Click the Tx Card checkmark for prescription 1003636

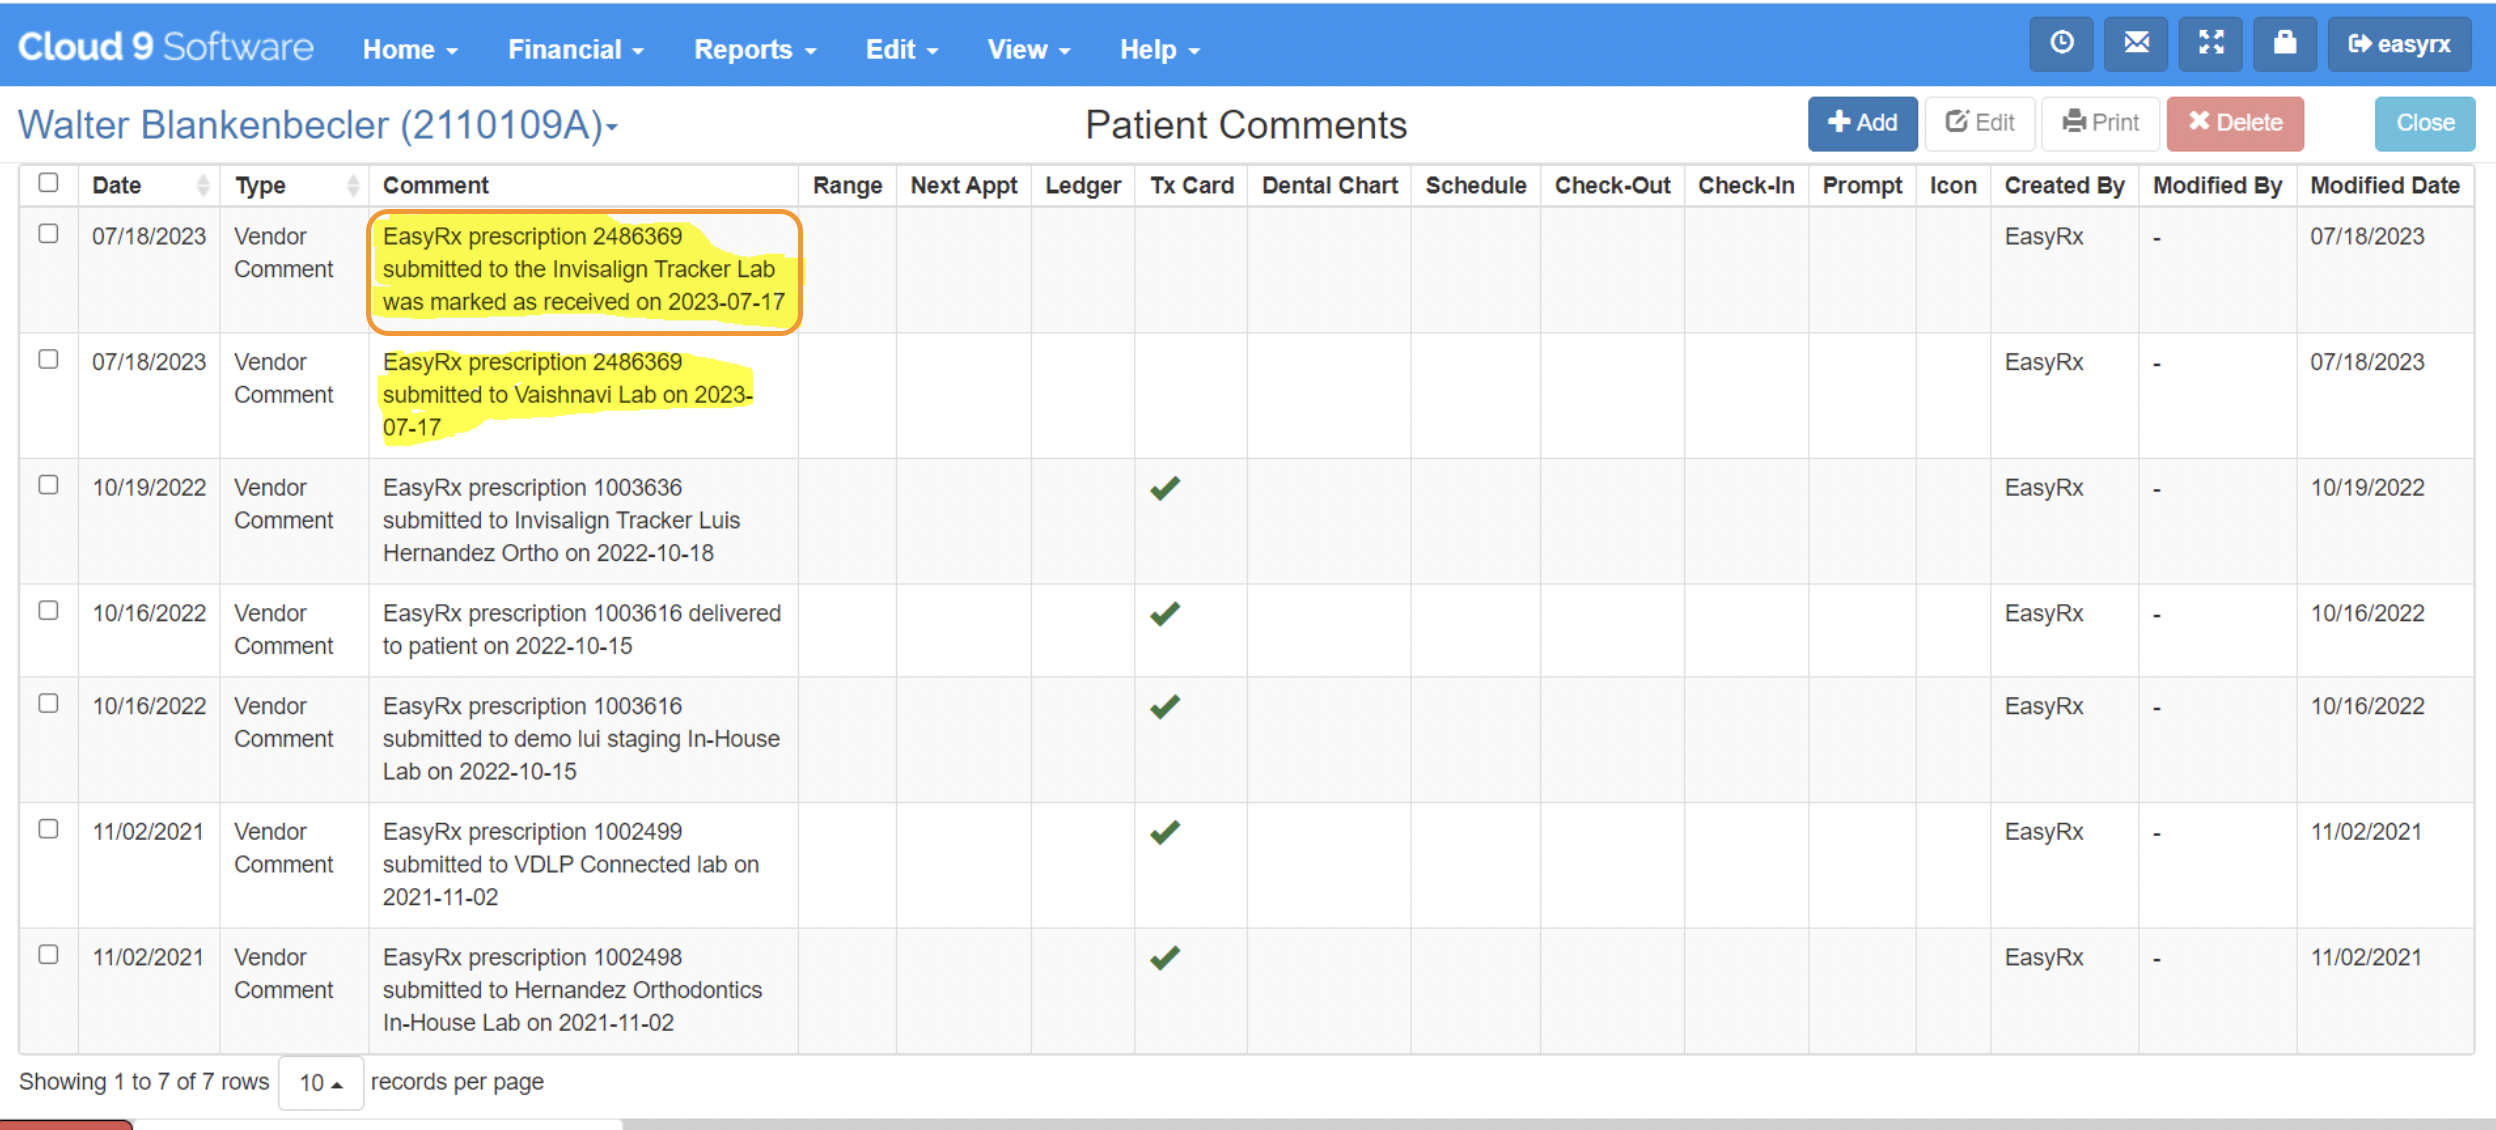click(x=1165, y=488)
